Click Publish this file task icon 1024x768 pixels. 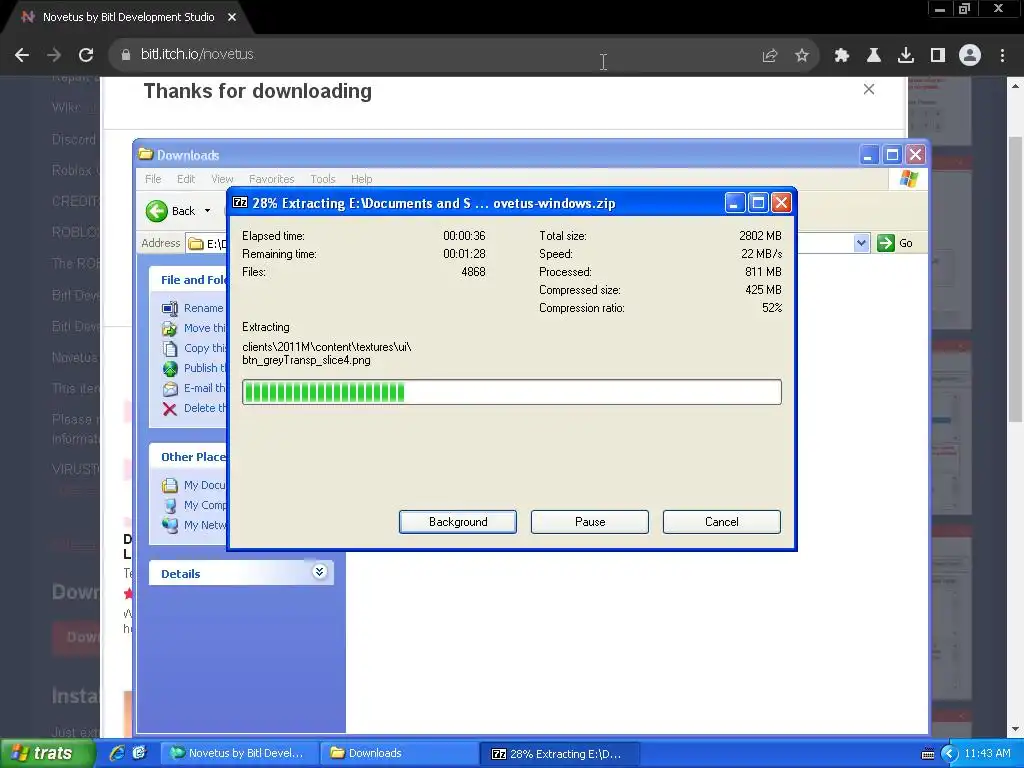pos(170,368)
